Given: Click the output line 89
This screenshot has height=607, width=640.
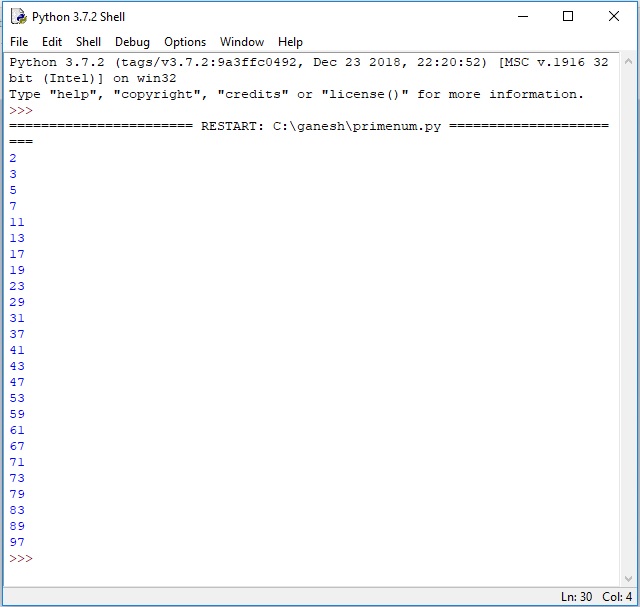Looking at the screenshot, I should coord(17,526).
